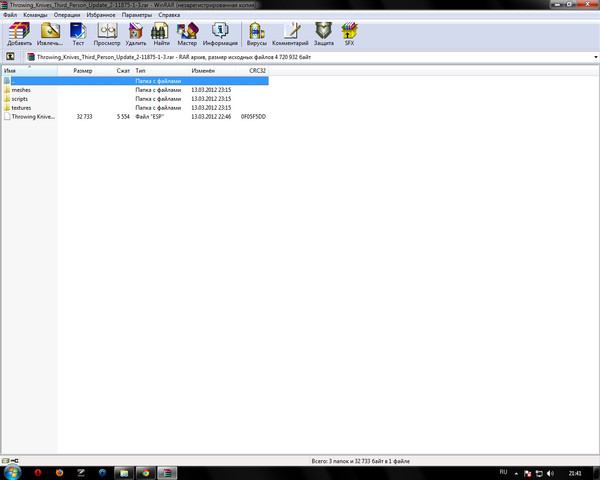Launch the Мастер (Wizard) tool

click(187, 34)
